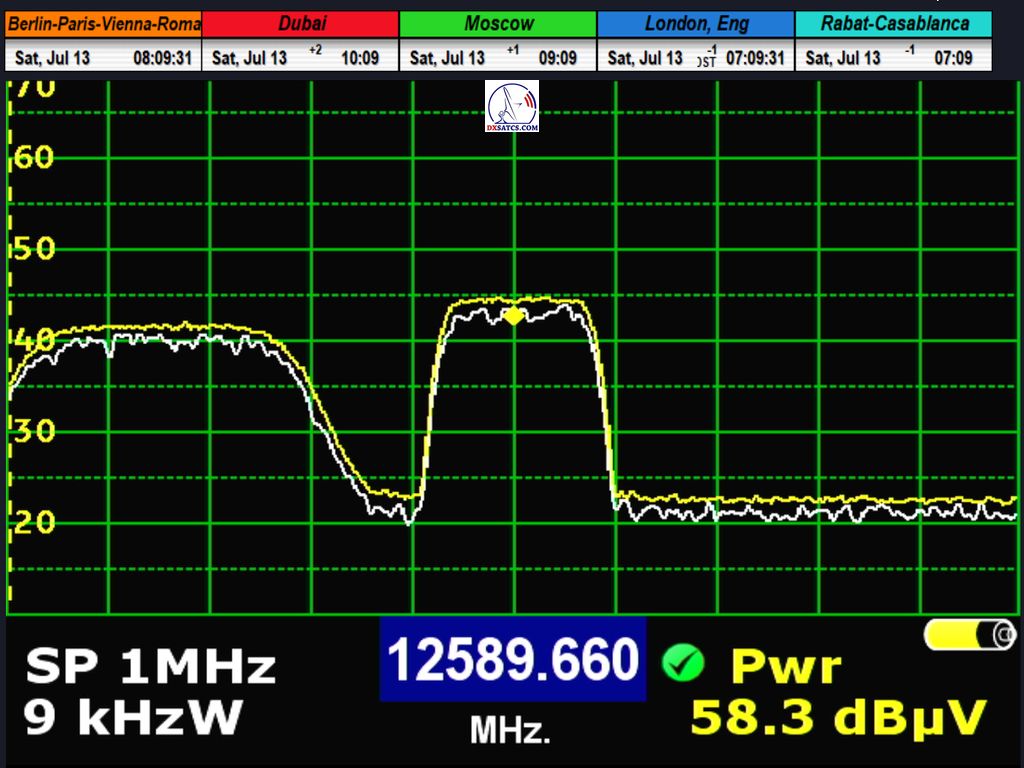Select the 9 kHzW bandwidth label
This screenshot has height=768, width=1024.
coord(133,717)
